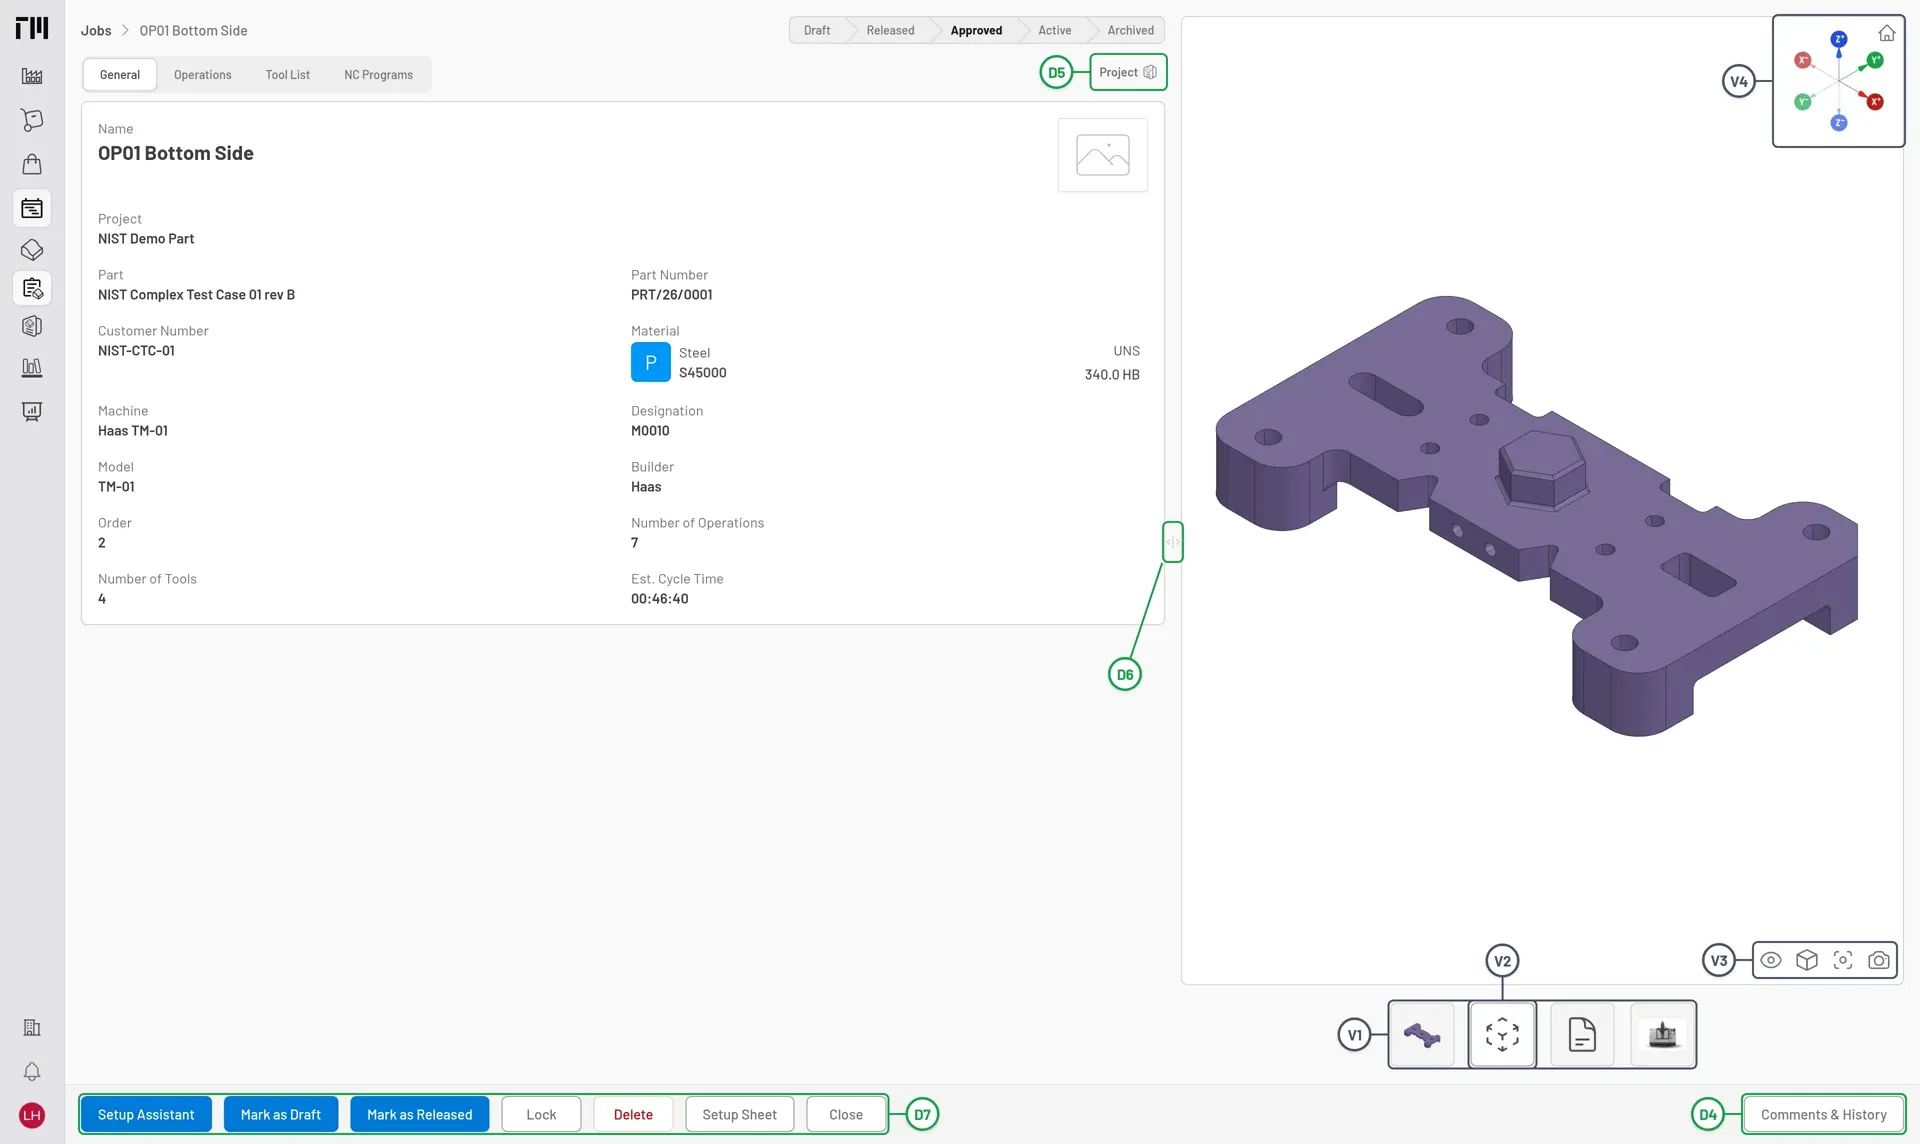Open the catalog booklet icon in sidebar

32,326
